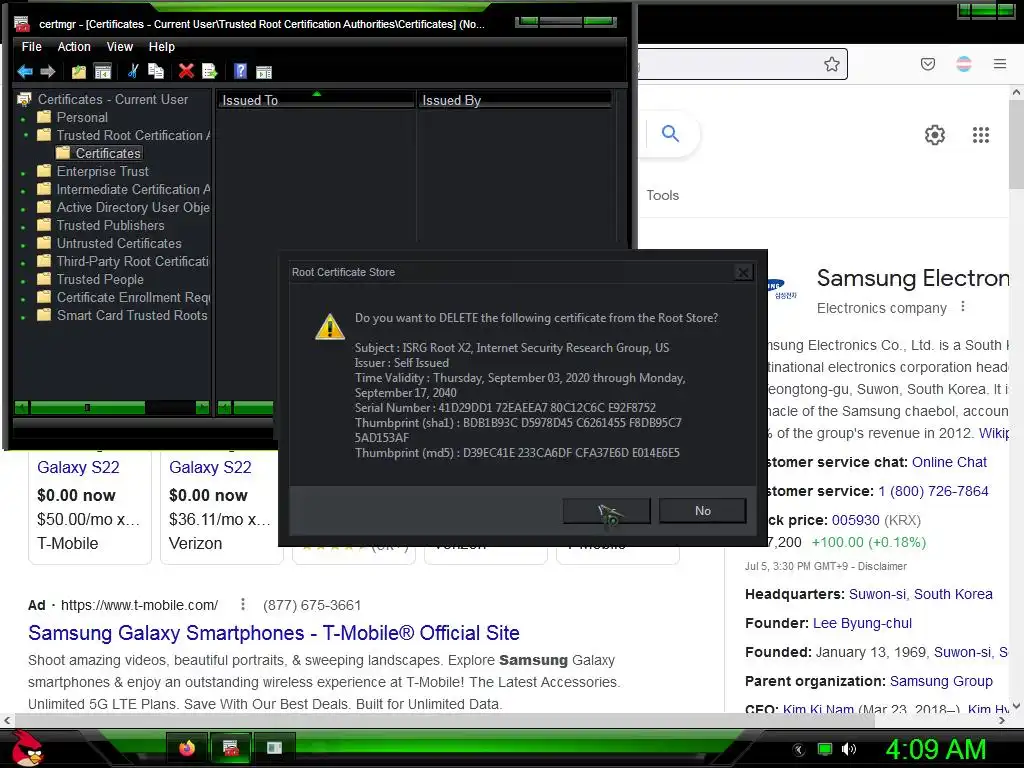Toggle the show/hide console tree icon
Screen dimensions: 1024x768
point(103,72)
